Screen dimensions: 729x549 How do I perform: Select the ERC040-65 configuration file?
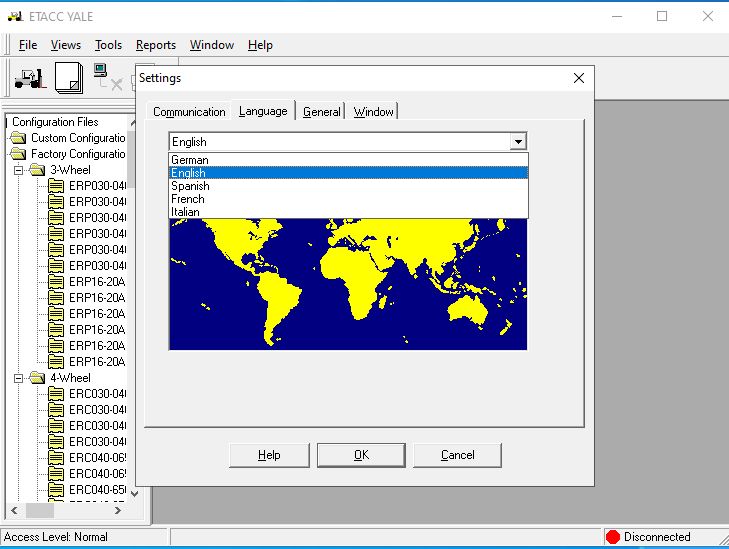pyautogui.click(x=97, y=489)
